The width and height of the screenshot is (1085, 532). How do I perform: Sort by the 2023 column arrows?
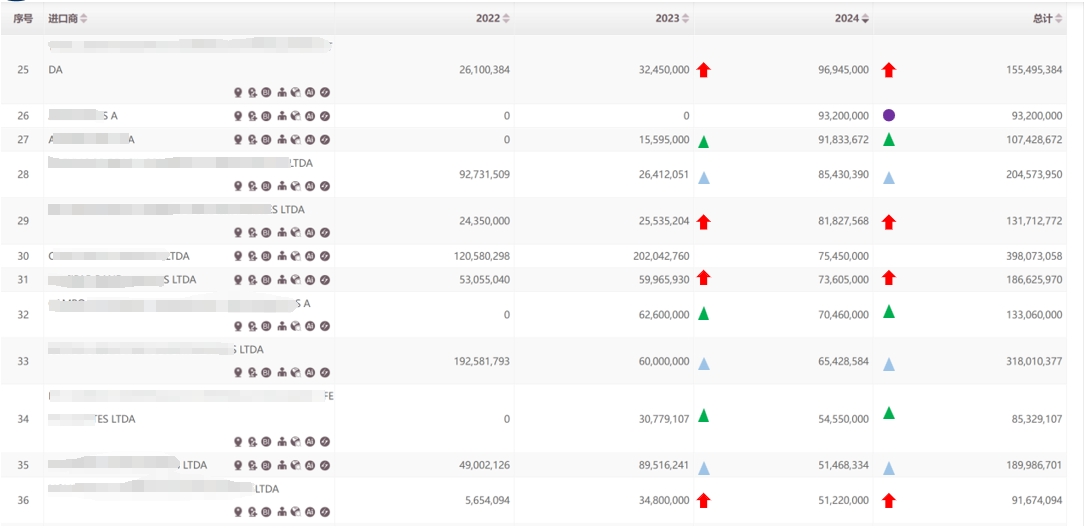685,19
